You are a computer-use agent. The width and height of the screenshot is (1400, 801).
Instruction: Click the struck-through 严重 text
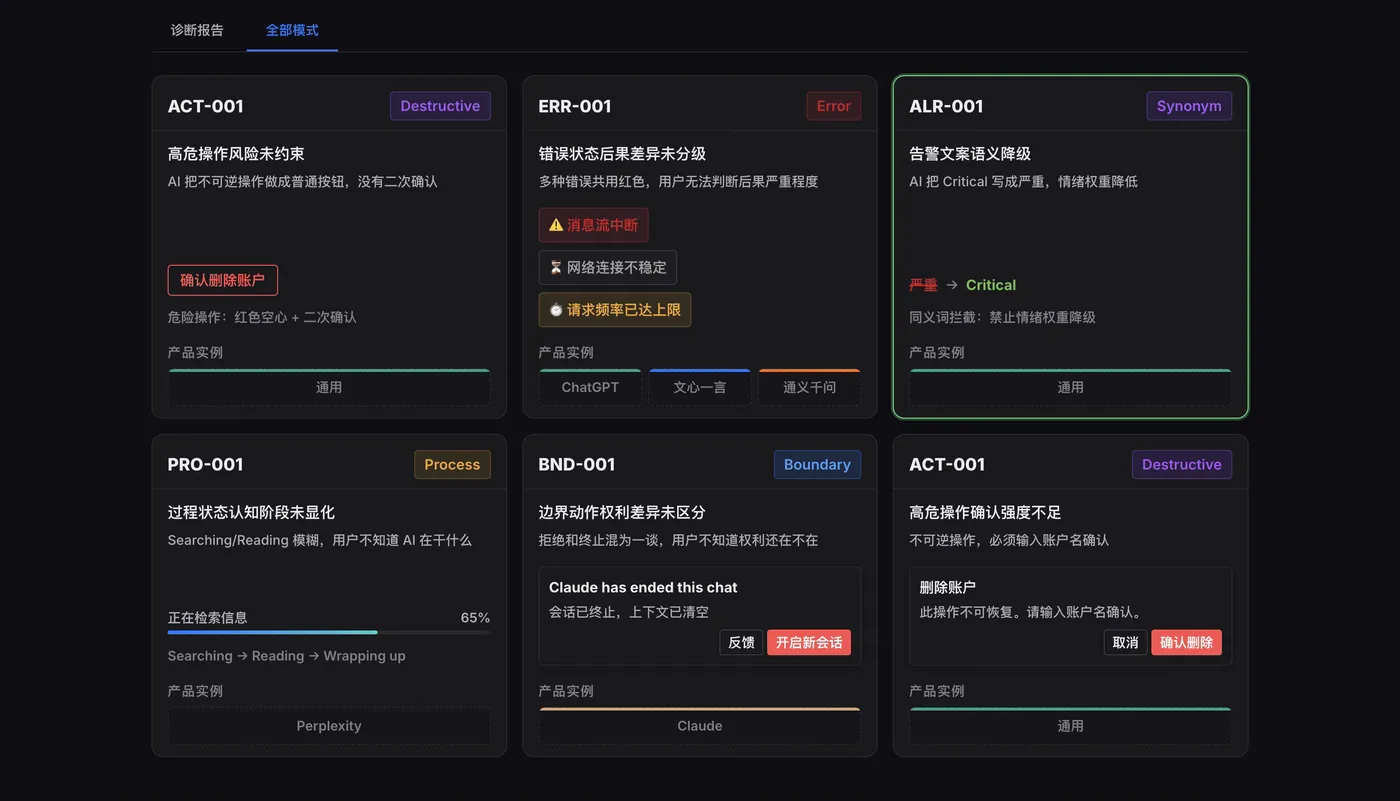[923, 285]
